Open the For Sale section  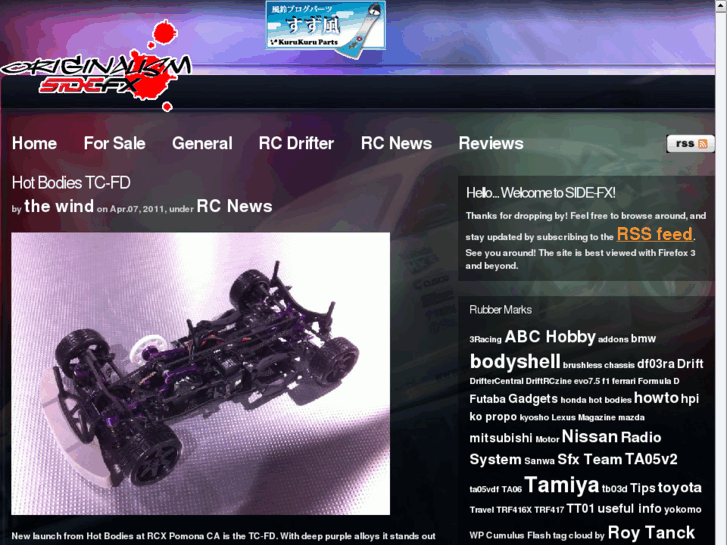115,143
